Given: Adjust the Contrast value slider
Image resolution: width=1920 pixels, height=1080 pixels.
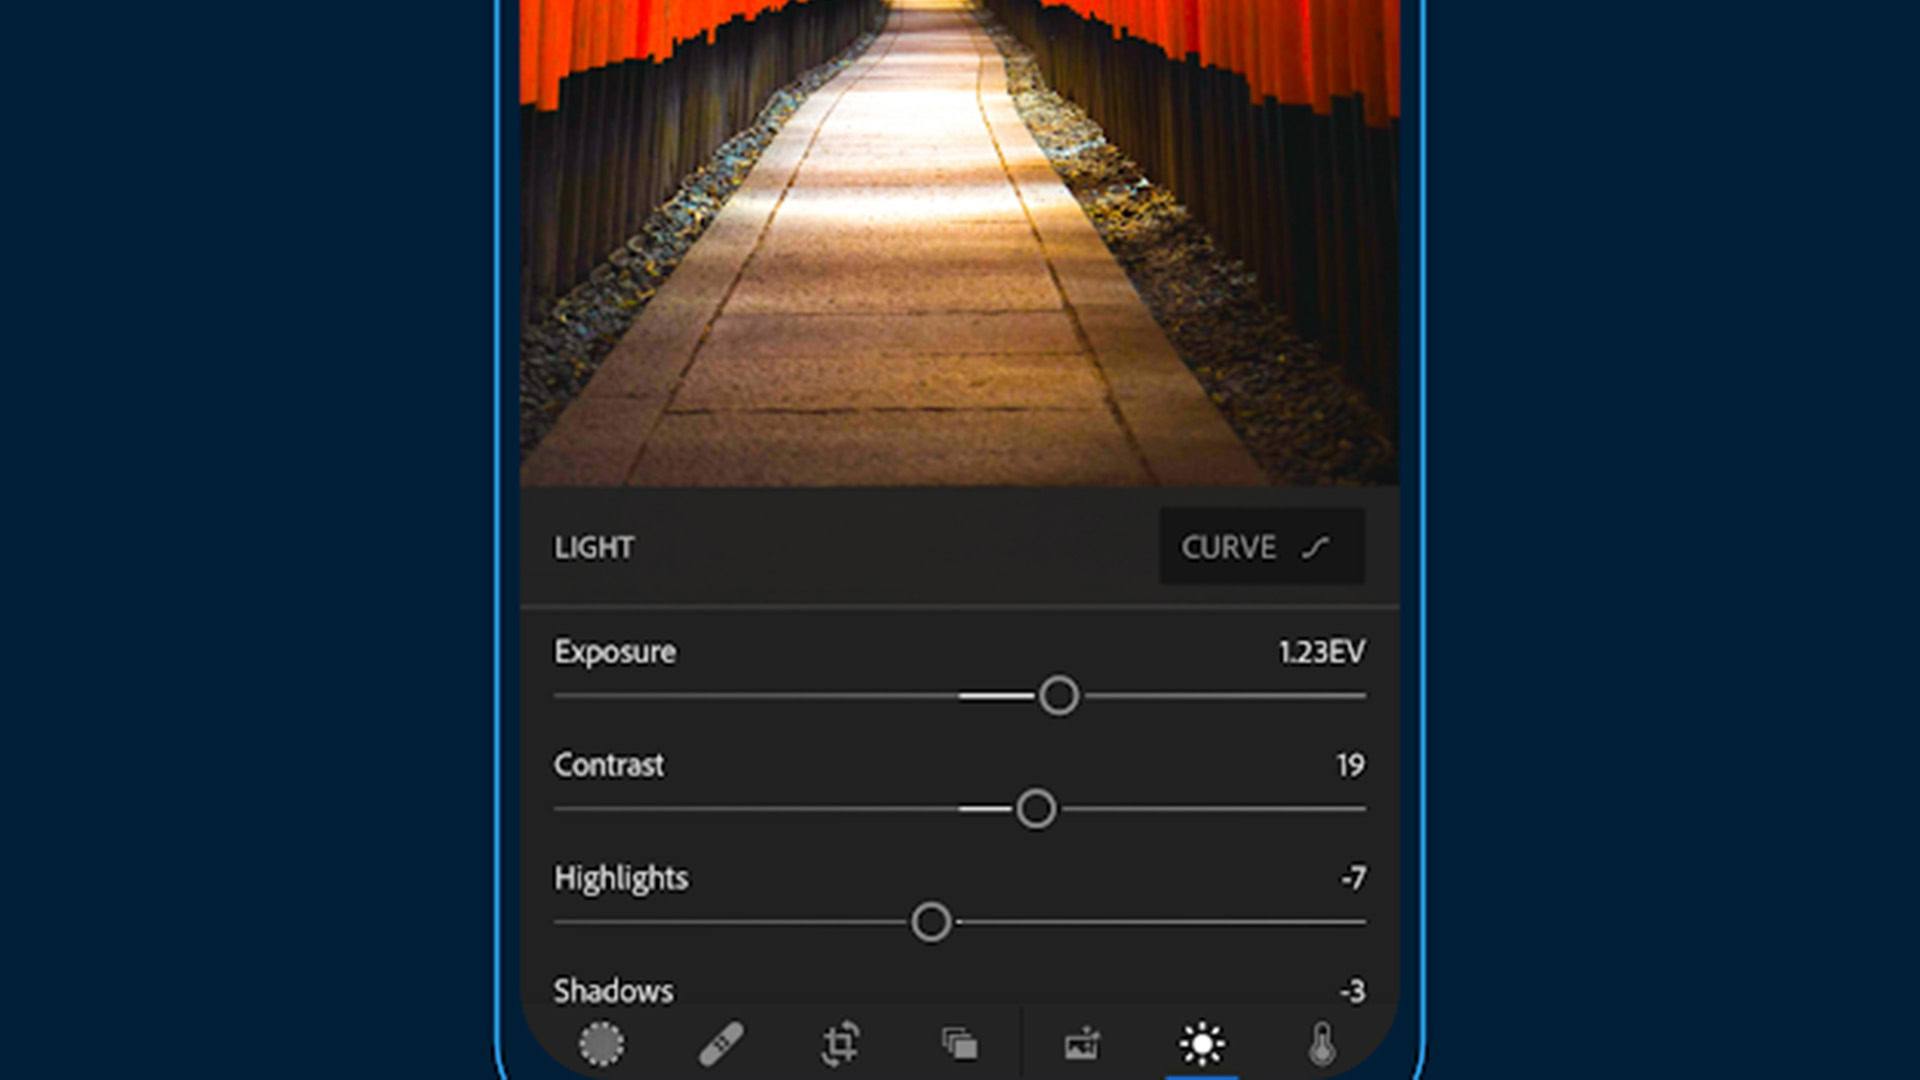Looking at the screenshot, I should (1033, 808).
